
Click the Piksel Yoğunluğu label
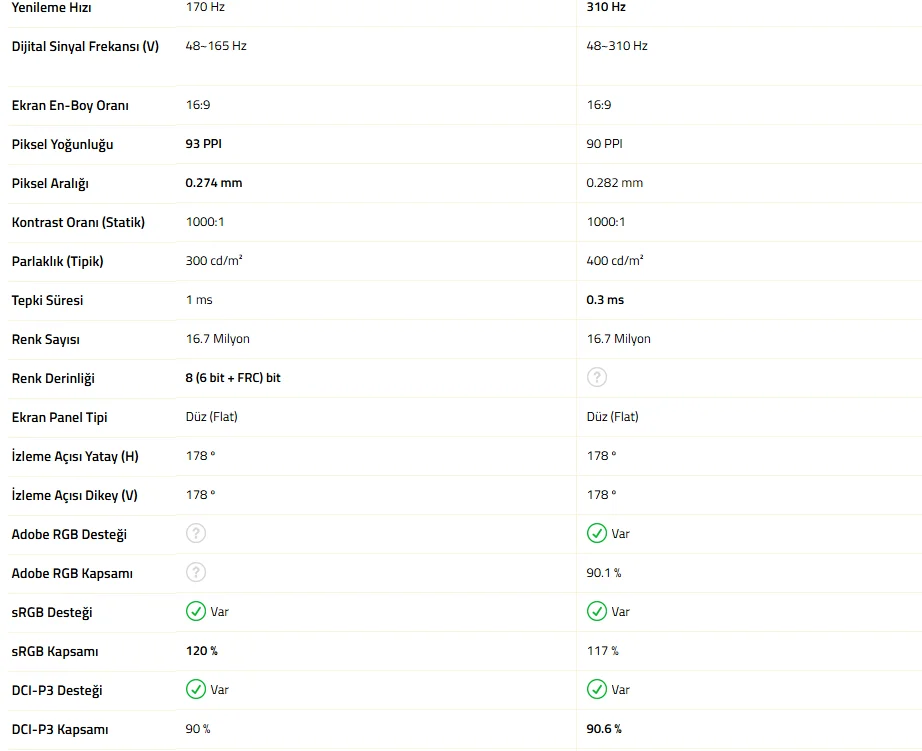tap(62, 144)
